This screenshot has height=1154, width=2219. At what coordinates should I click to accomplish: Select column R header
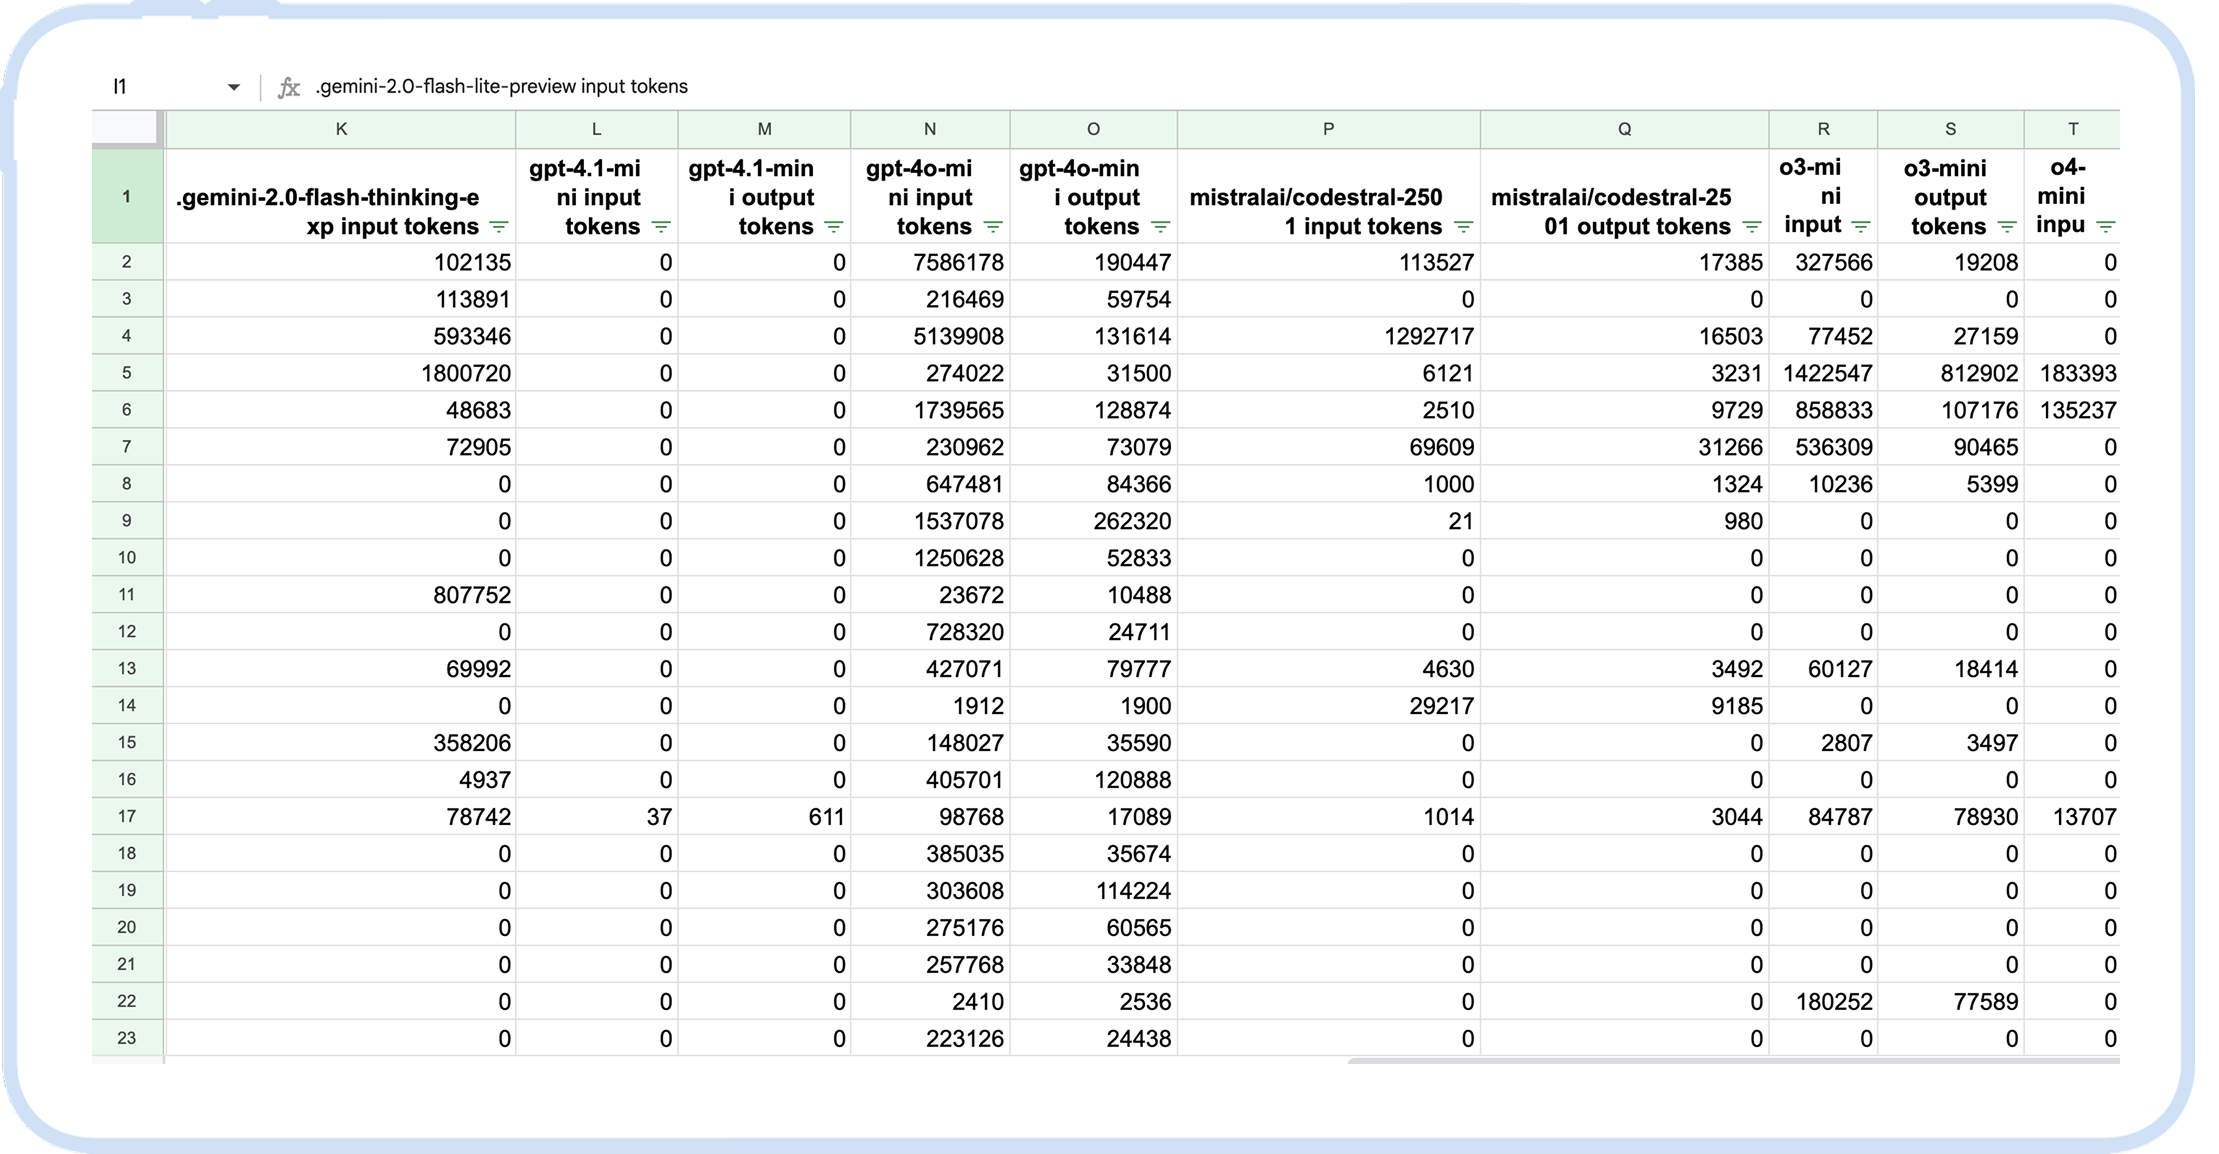[1824, 129]
